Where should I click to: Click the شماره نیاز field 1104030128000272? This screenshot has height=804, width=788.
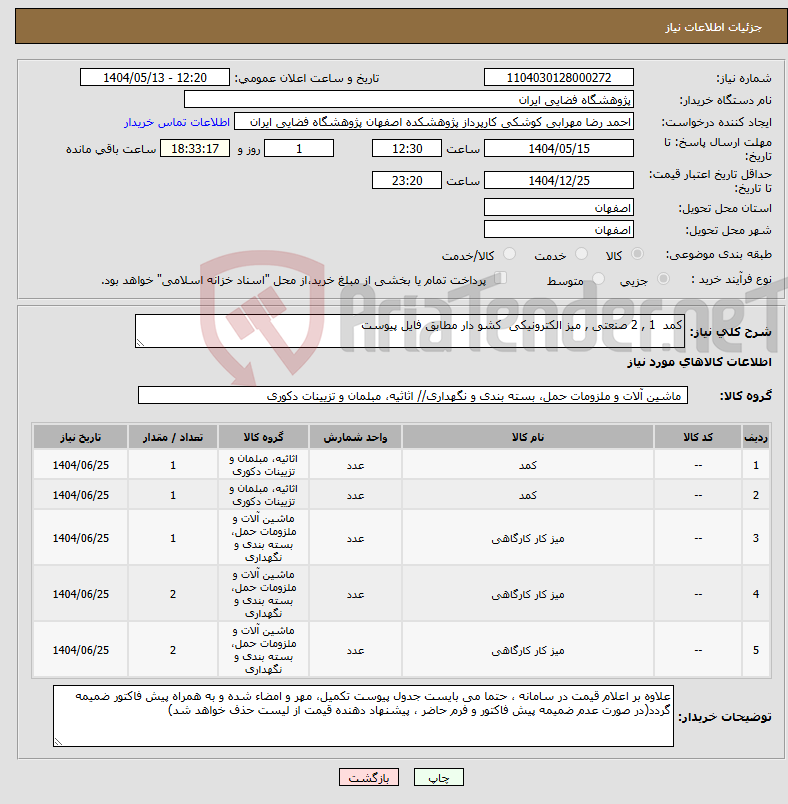click(559, 77)
